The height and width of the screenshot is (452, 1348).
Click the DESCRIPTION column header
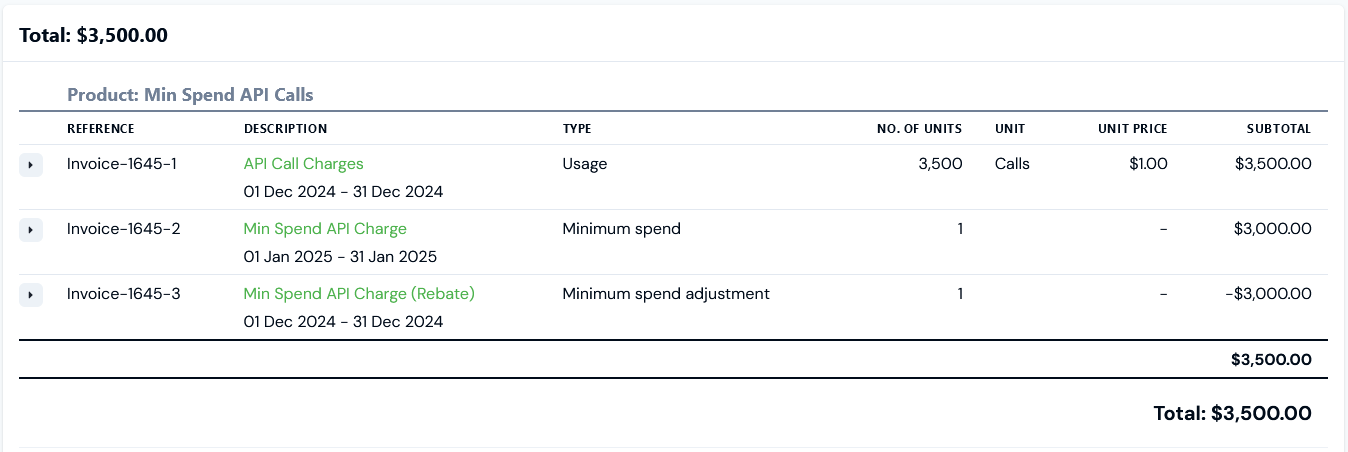[285, 129]
